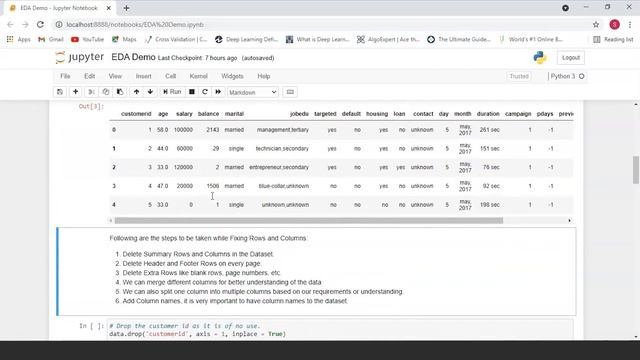
Task: Go back in browser history
Action: pyautogui.click(x=11, y=24)
